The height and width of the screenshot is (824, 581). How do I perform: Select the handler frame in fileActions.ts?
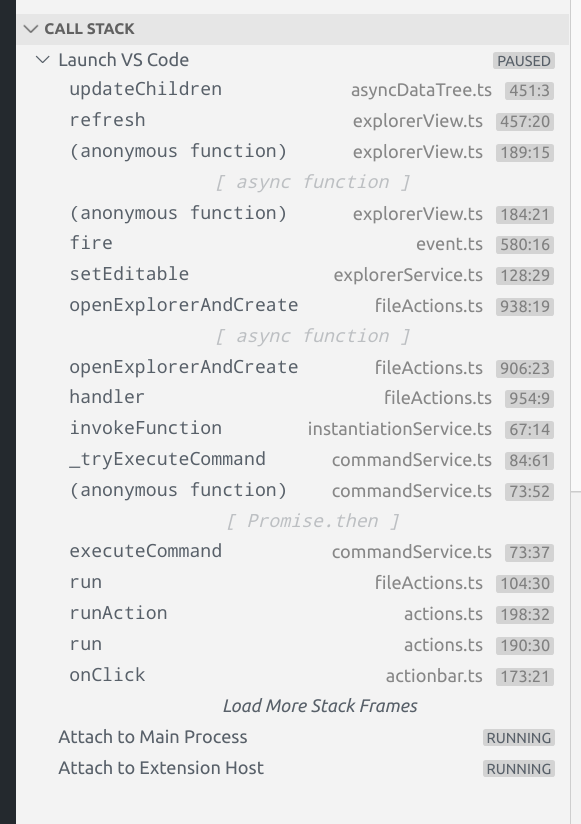(x=103, y=397)
